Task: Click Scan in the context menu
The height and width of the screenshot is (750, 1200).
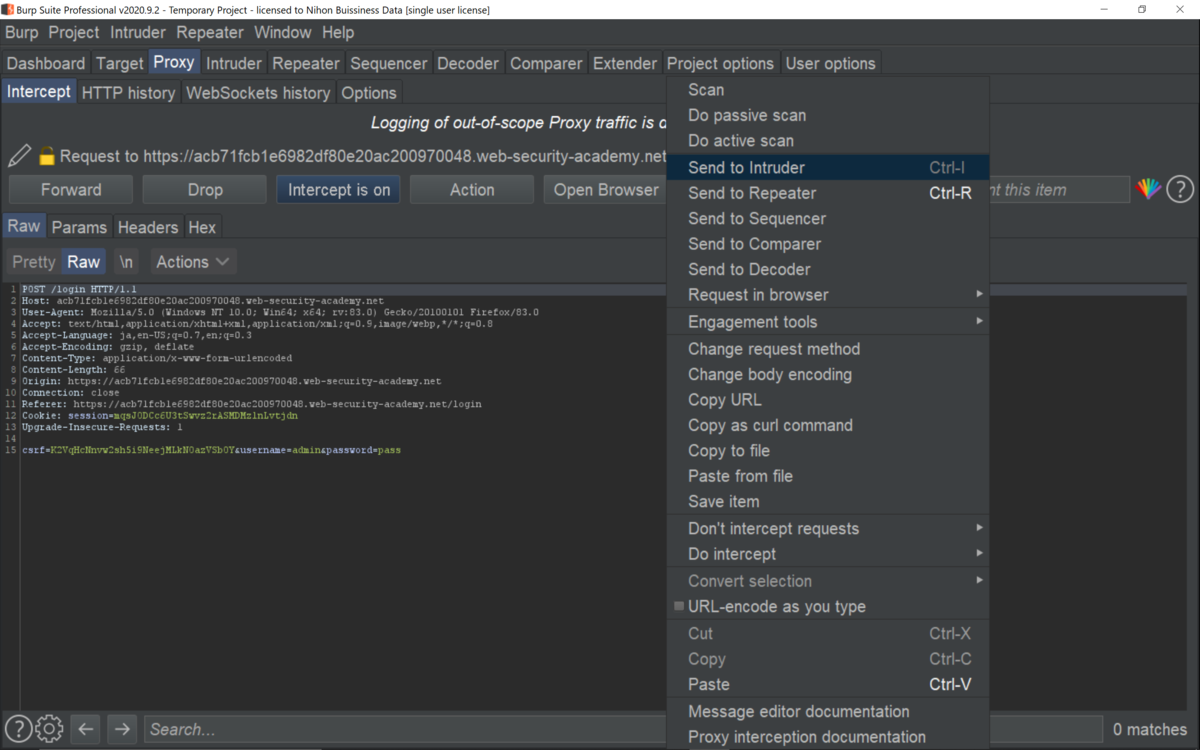Action: [828, 90]
